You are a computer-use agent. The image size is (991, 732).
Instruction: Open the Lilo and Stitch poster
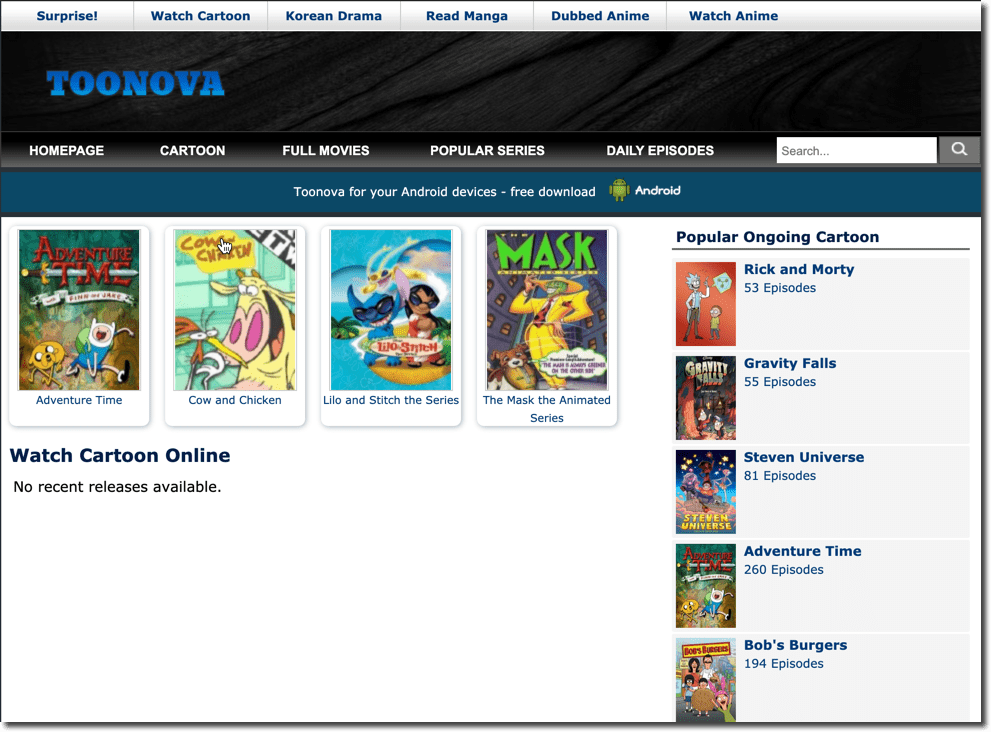(x=391, y=310)
